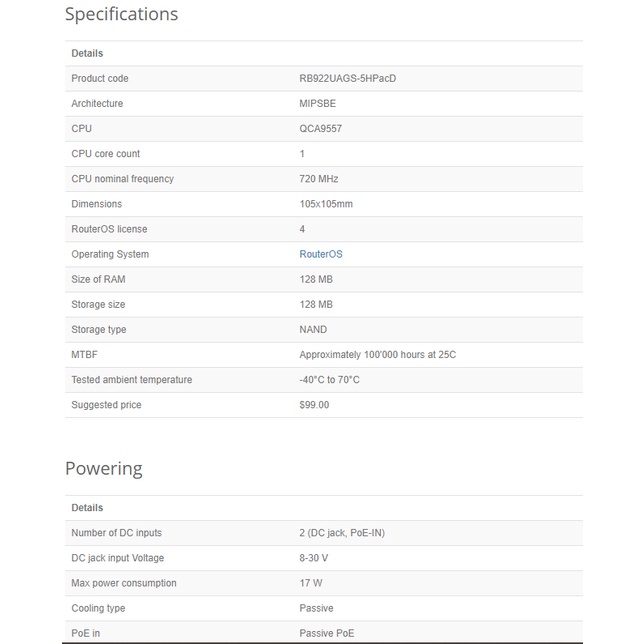Select the RouterOS license row label

point(109,229)
